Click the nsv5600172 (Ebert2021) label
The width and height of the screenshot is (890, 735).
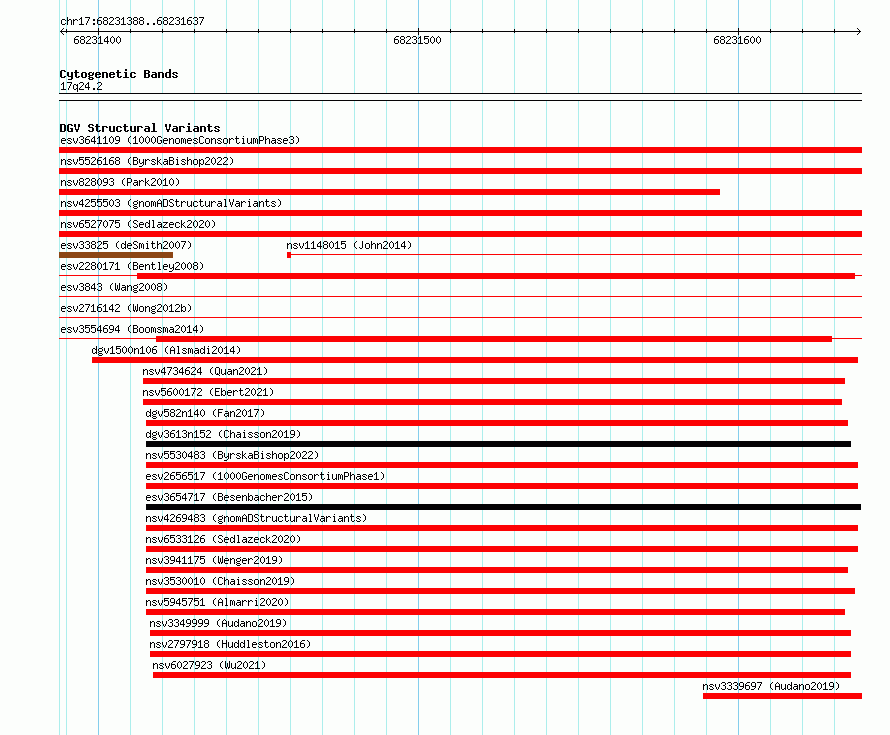tap(208, 392)
